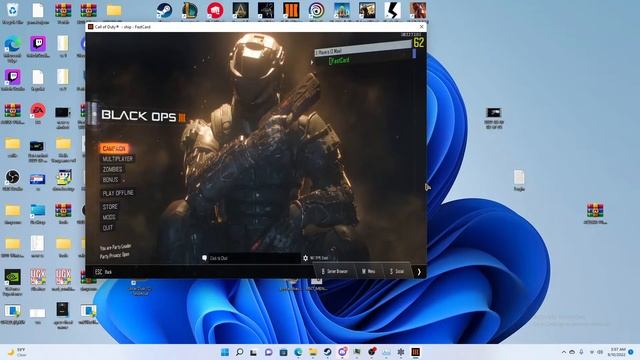This screenshot has height=360, width=640.
Task: Open the Assassin's Creed desktop shortcut
Action: 240,12
